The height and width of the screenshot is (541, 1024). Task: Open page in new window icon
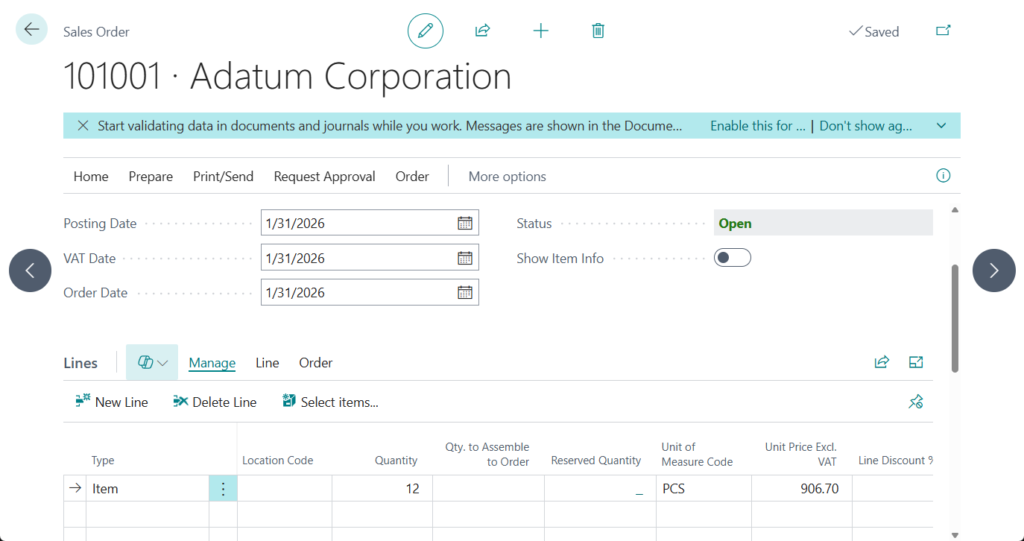point(943,31)
